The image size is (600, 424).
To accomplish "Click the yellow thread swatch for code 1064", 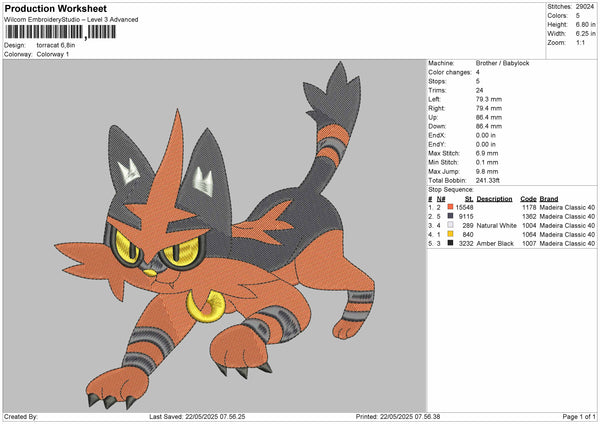I will pyautogui.click(x=450, y=234).
